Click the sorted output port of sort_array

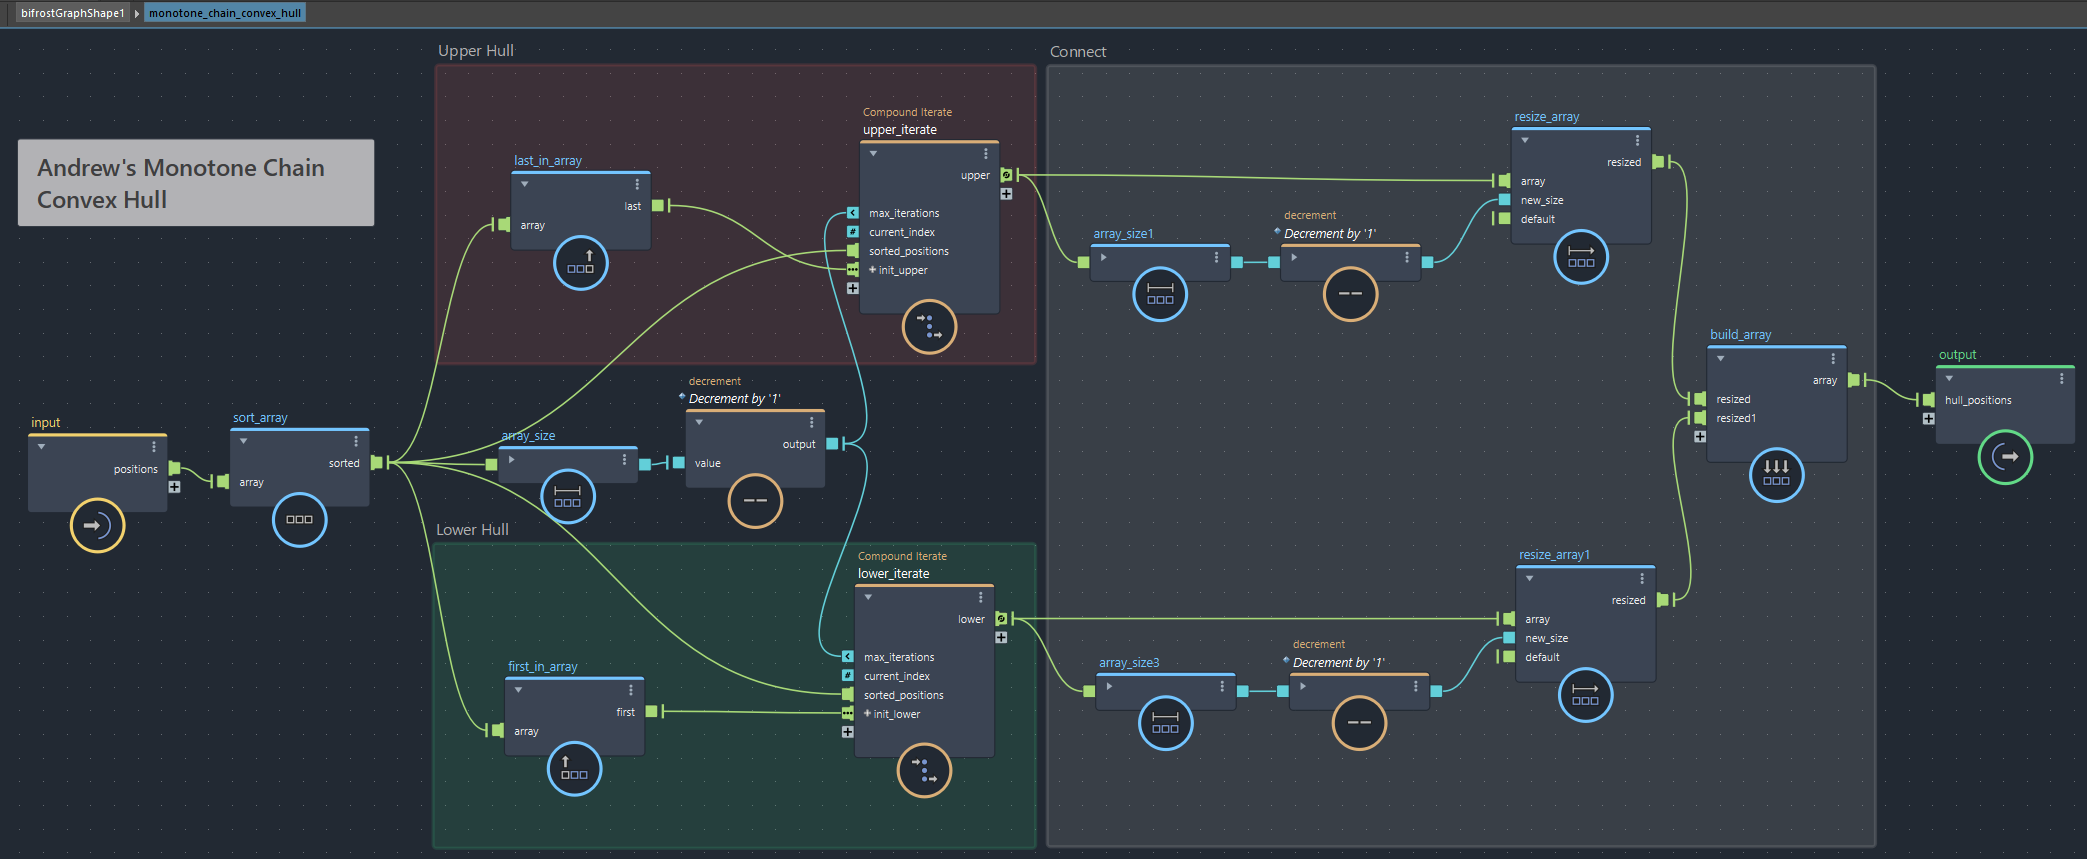pyautogui.click(x=376, y=463)
